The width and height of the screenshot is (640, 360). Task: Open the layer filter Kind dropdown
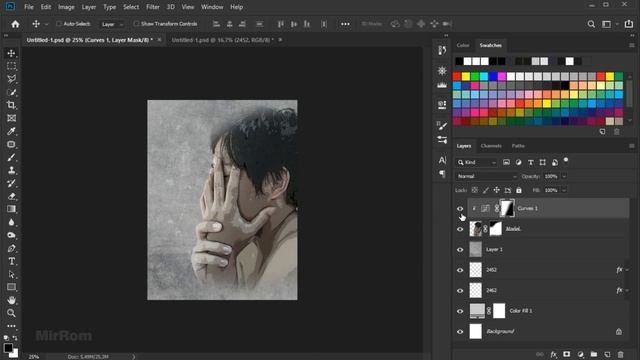[476, 162]
